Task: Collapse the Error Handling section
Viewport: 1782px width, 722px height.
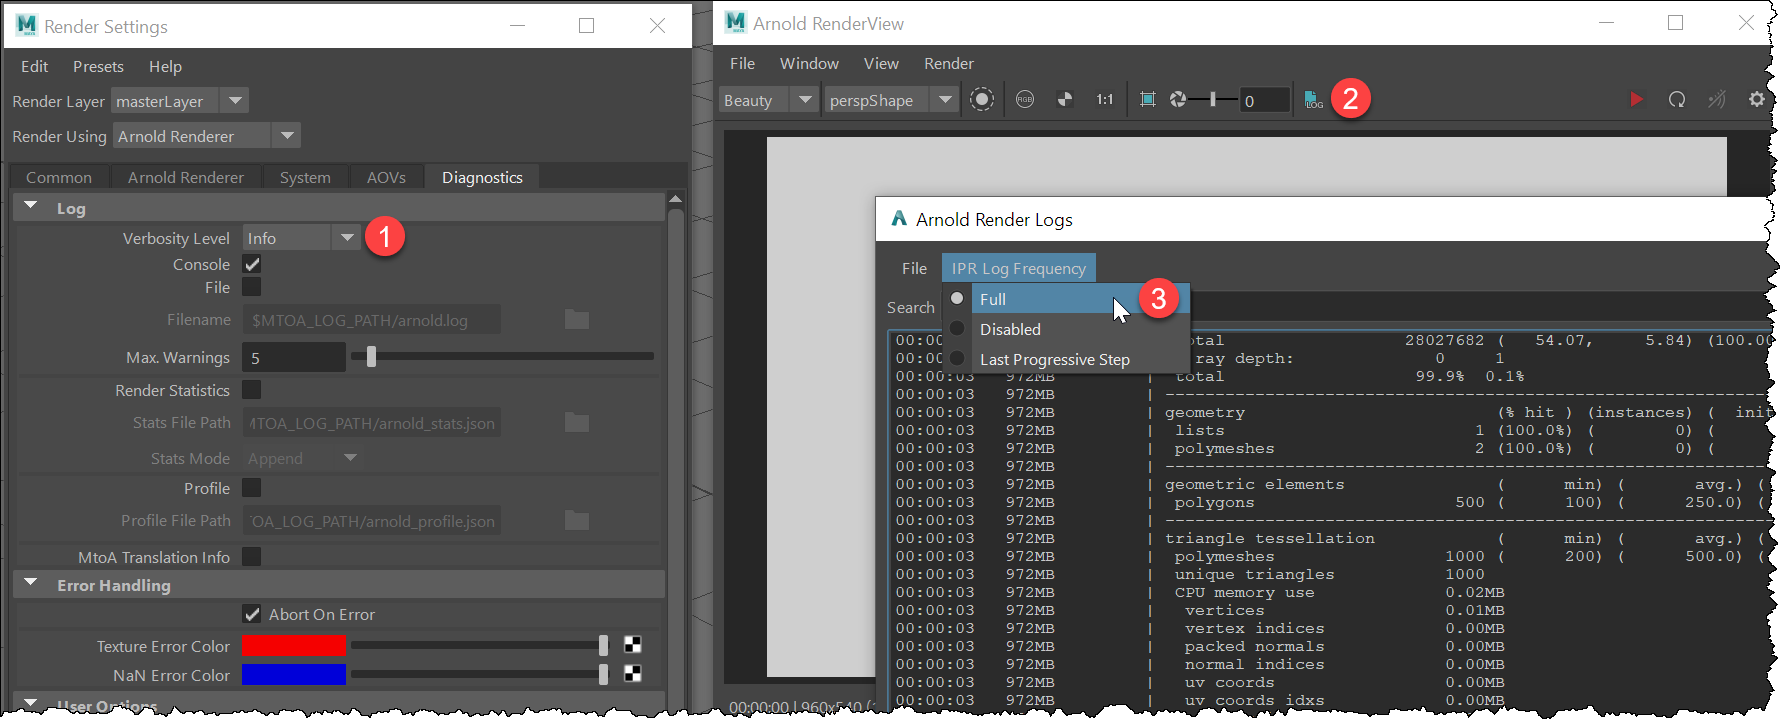Action: click(x=31, y=584)
